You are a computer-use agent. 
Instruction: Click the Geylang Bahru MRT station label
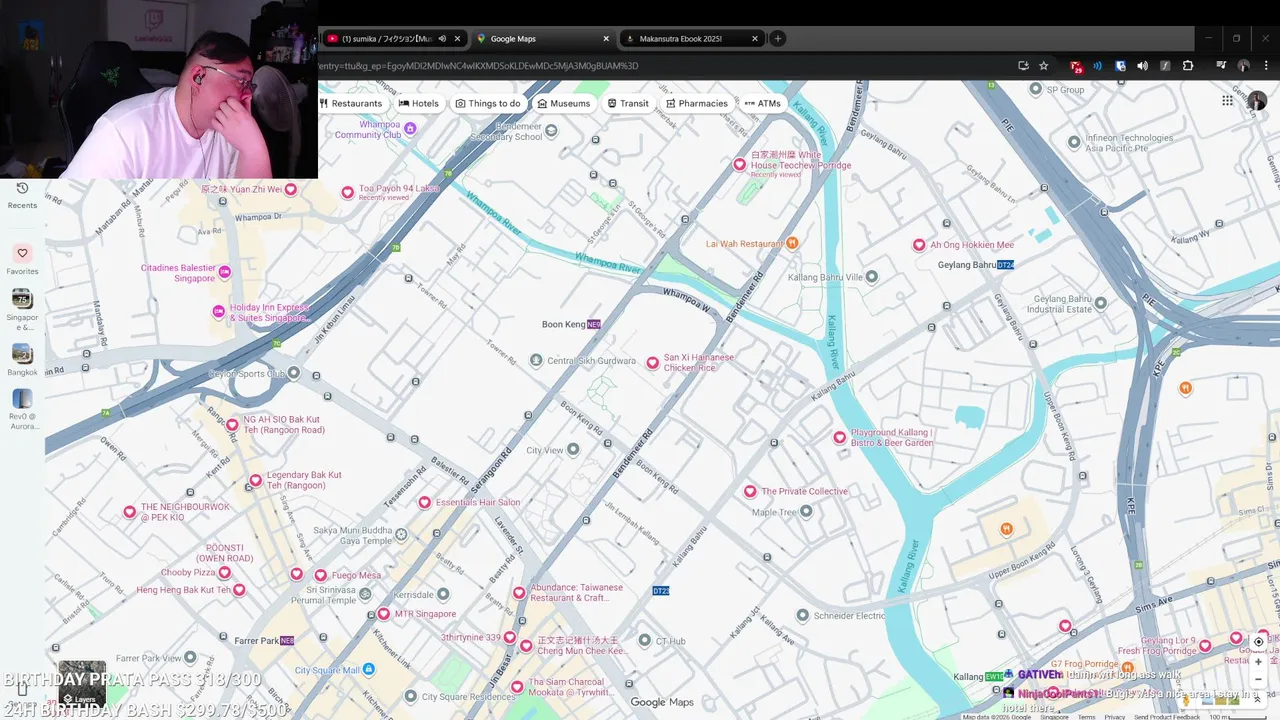click(x=976, y=265)
